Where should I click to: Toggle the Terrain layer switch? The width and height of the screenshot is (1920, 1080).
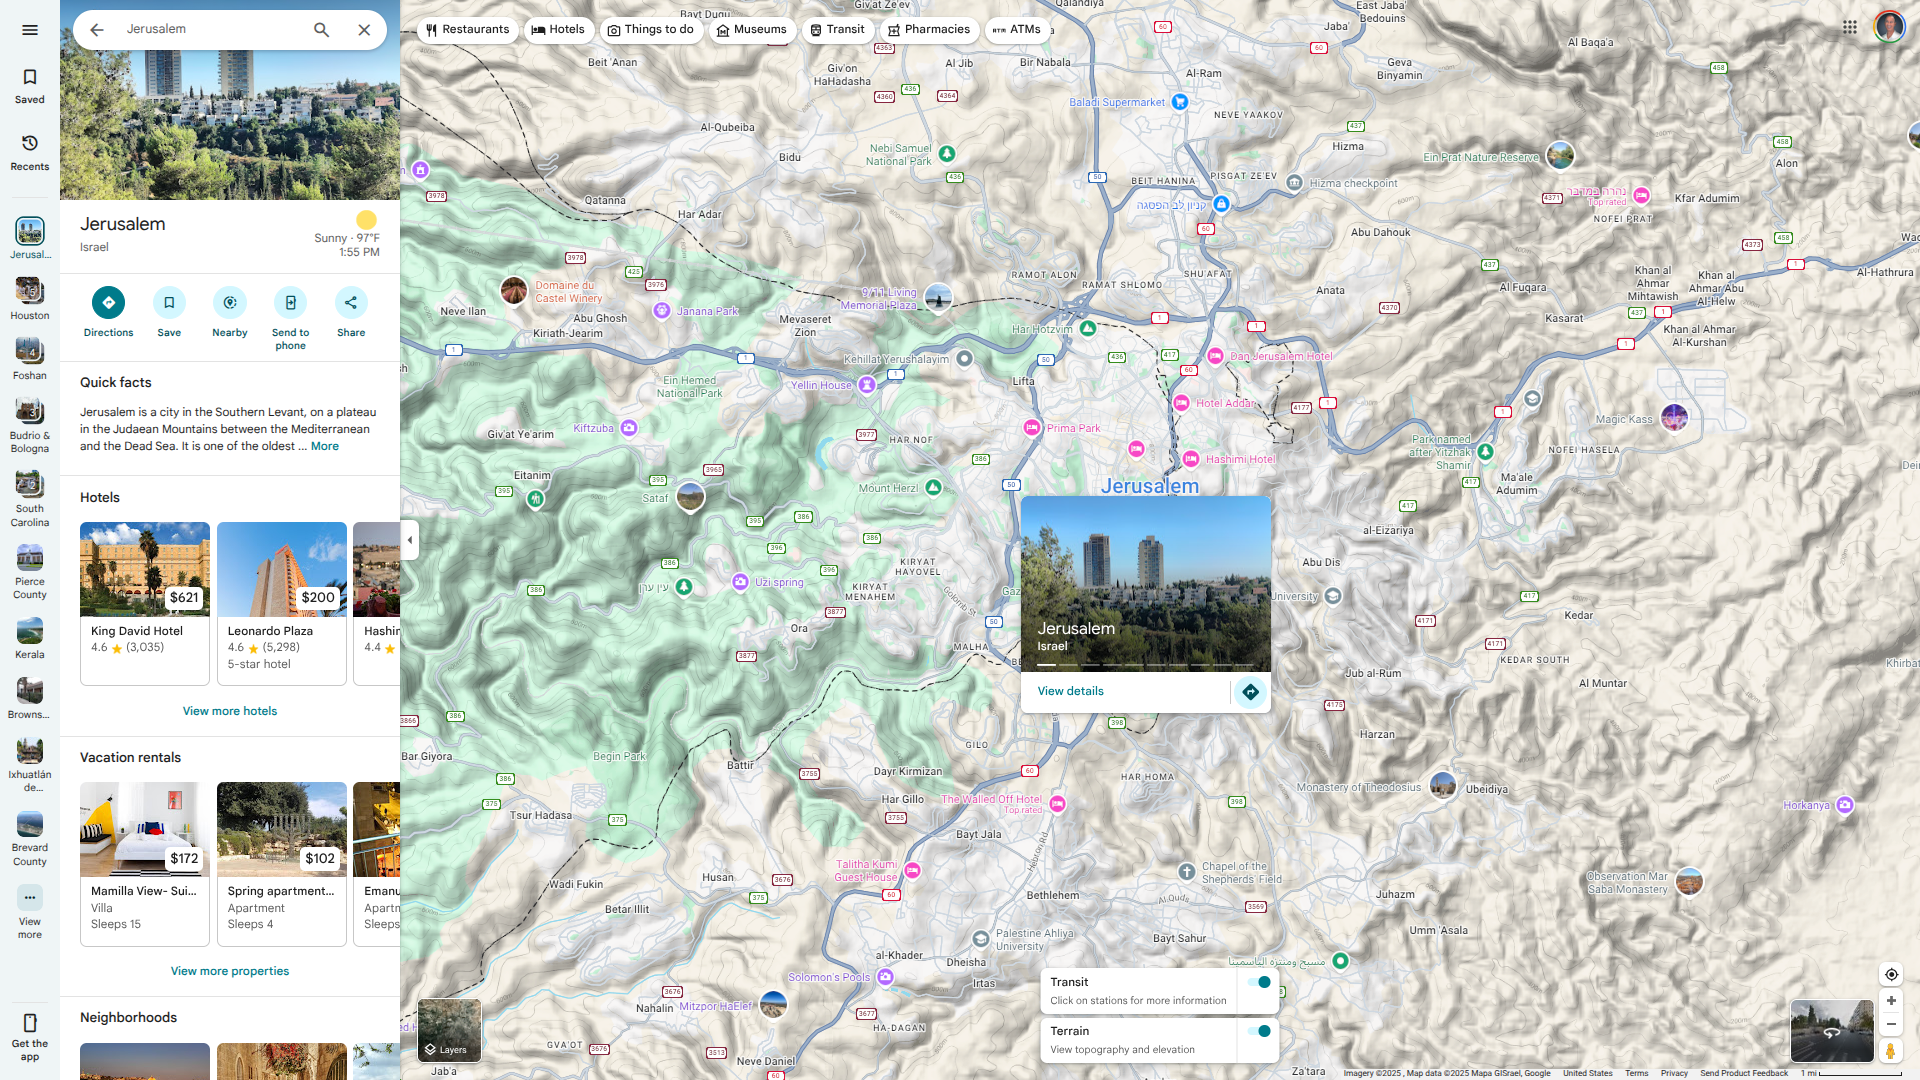(x=1259, y=1031)
